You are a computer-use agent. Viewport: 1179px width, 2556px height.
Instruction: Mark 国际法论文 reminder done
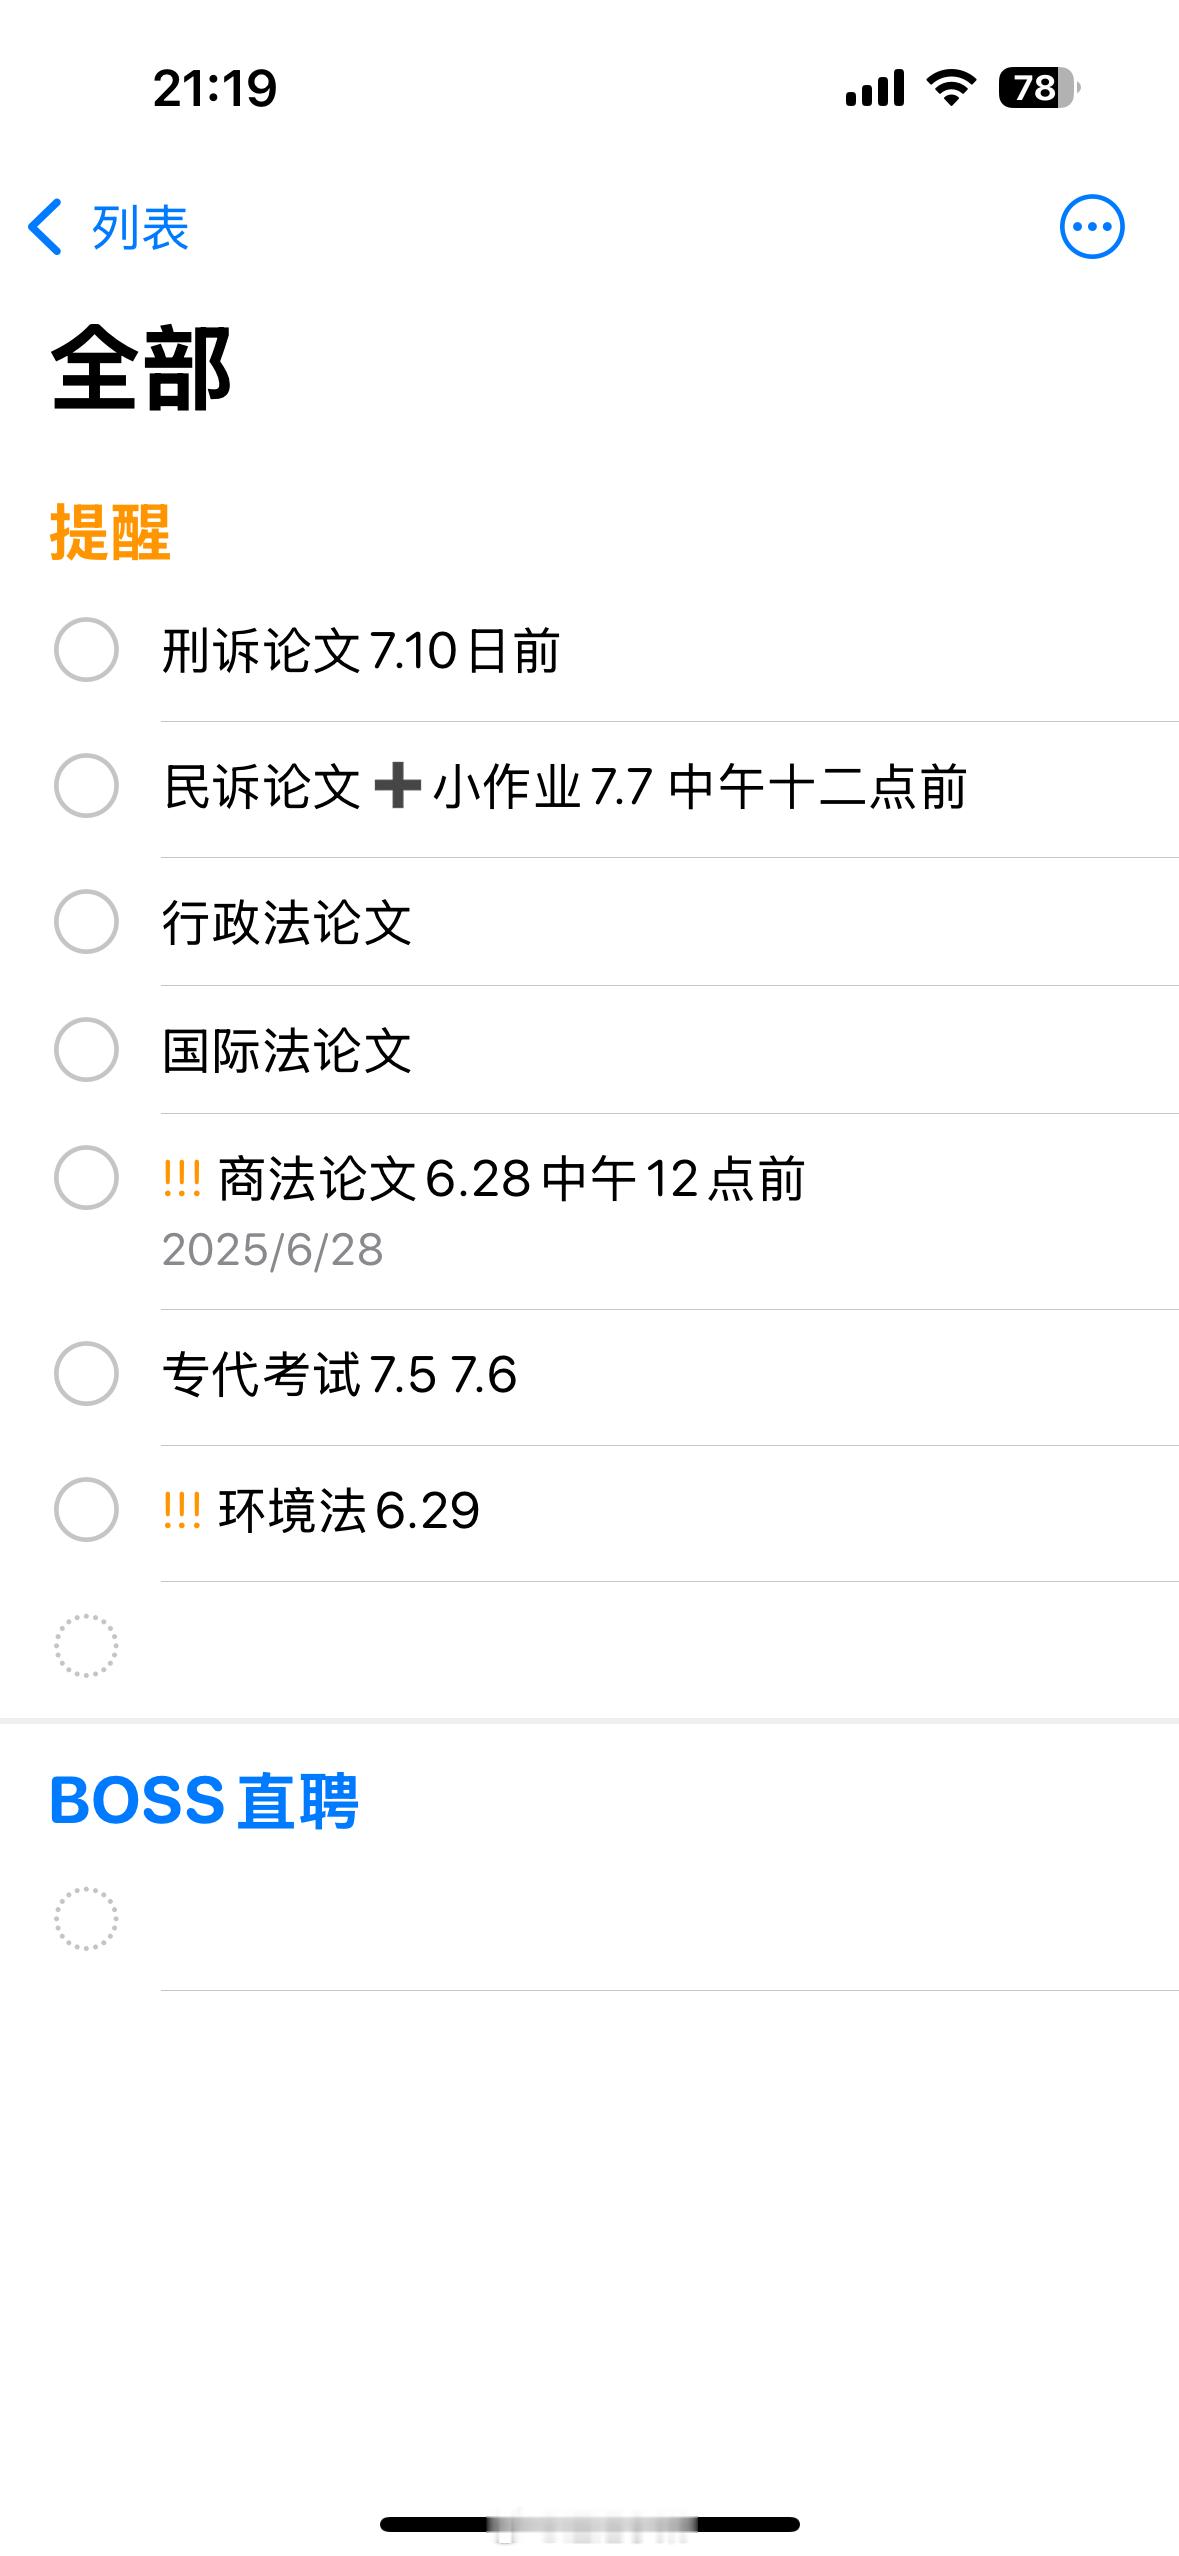86,1049
